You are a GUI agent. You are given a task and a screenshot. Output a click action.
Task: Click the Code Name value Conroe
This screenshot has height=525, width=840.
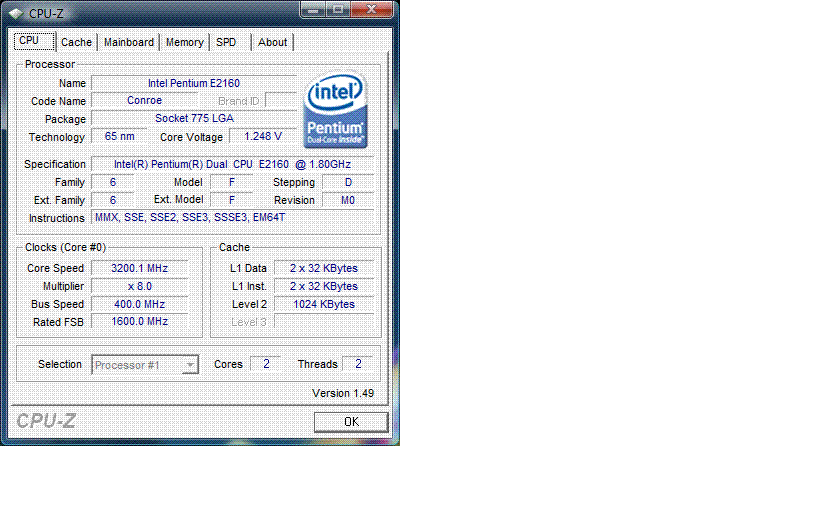pos(145,100)
